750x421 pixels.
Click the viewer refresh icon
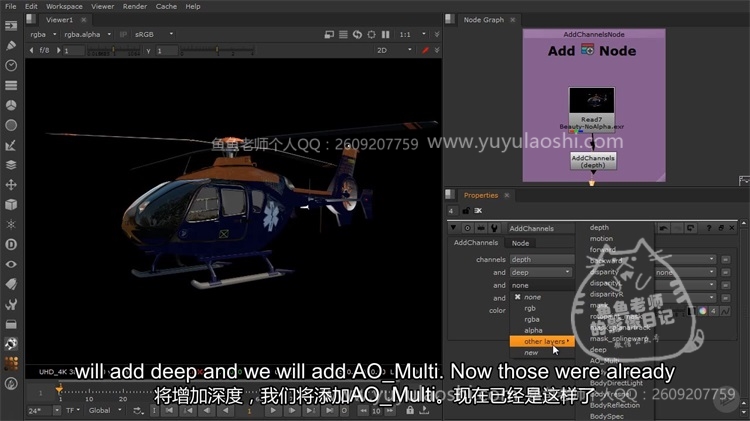tap(356, 34)
